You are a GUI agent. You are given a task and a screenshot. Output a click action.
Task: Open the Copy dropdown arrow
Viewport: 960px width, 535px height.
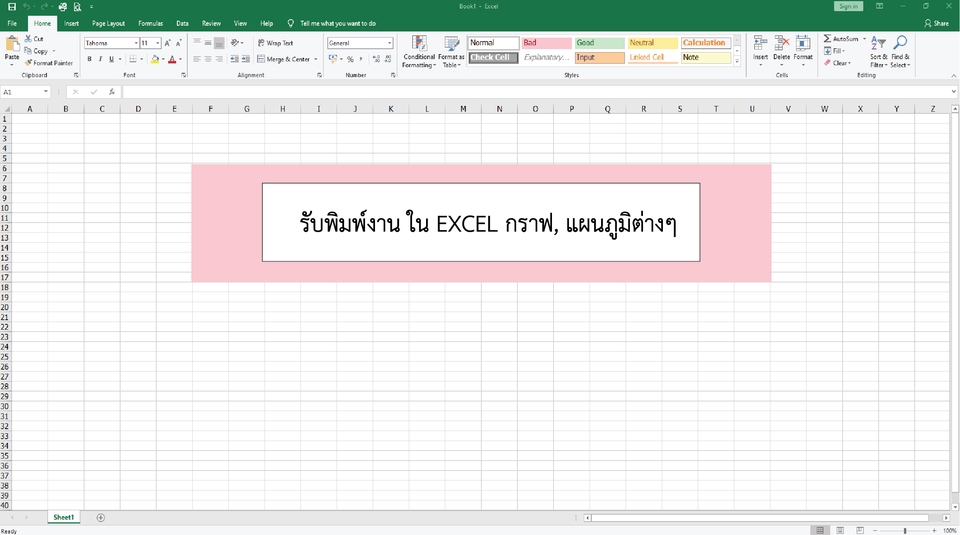tap(54, 51)
